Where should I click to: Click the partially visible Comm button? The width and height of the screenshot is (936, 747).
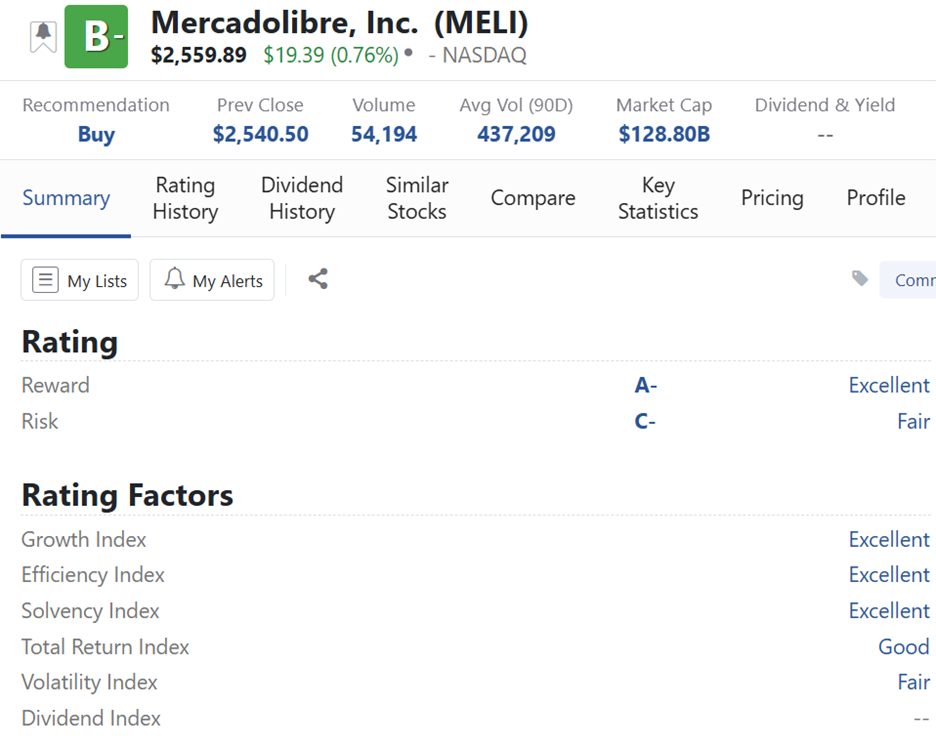point(907,279)
